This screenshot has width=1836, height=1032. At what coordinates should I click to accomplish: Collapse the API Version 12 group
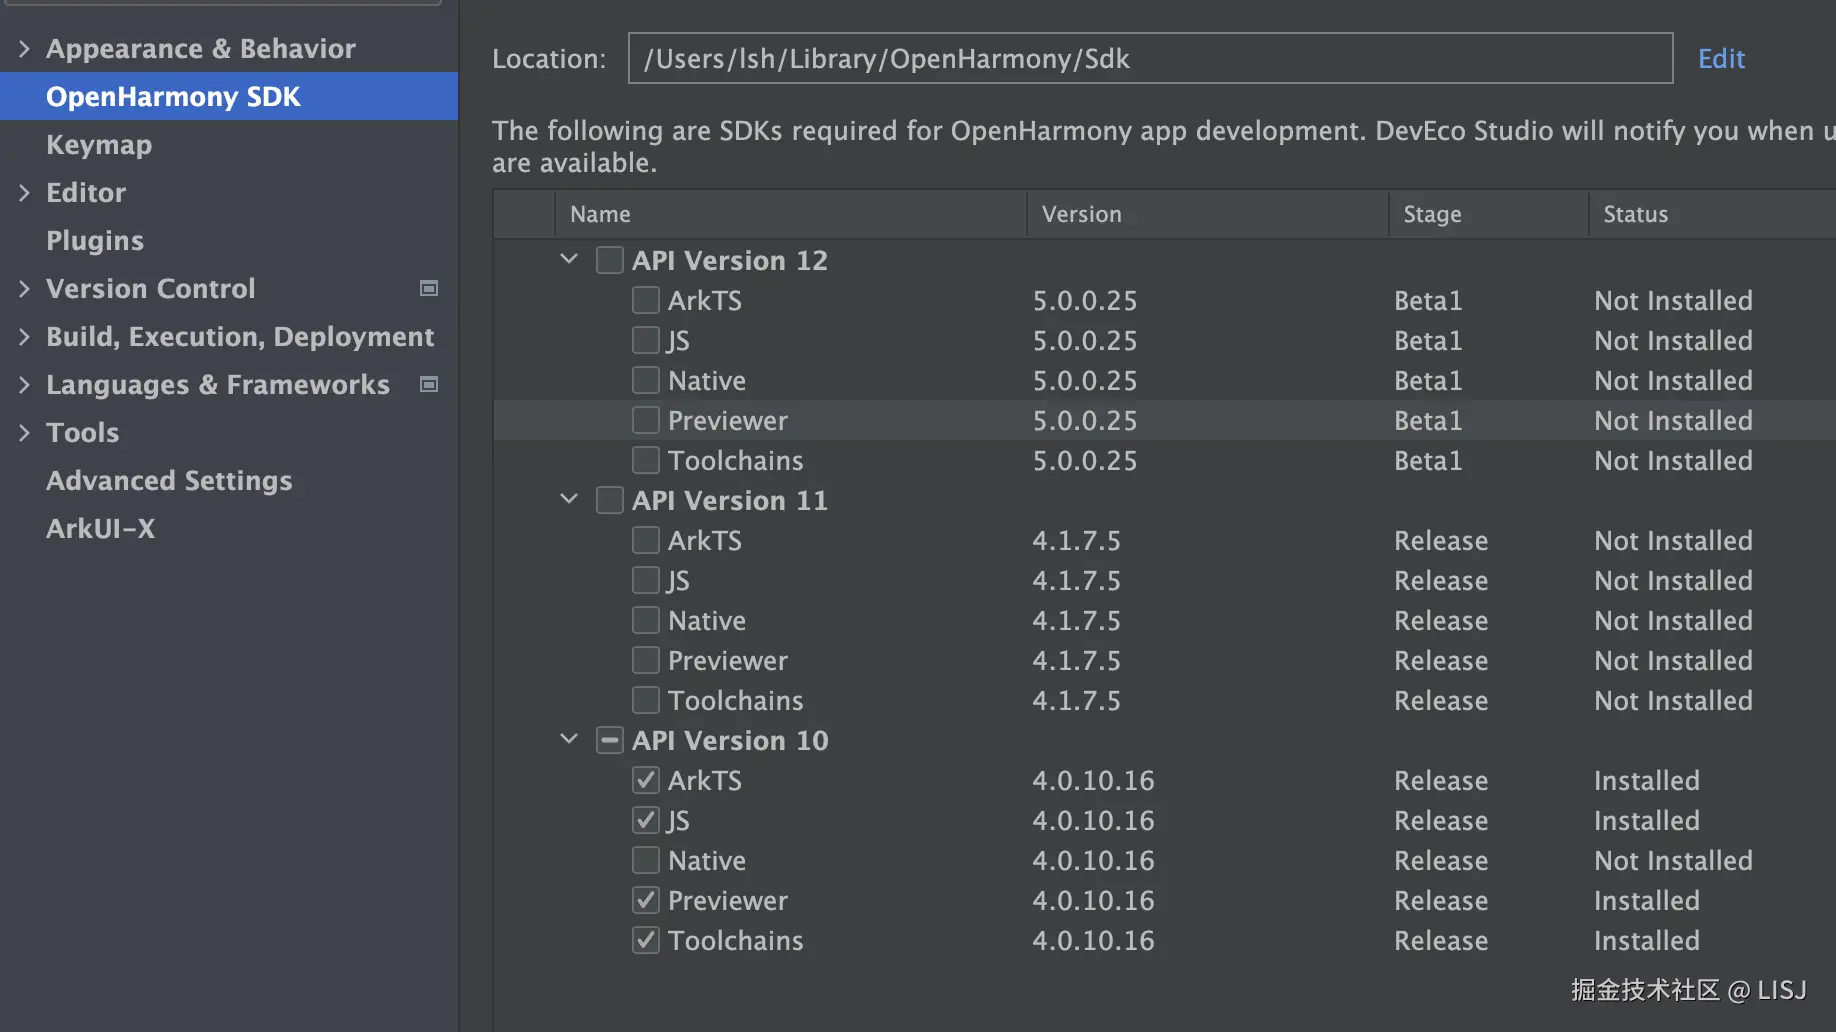(569, 259)
